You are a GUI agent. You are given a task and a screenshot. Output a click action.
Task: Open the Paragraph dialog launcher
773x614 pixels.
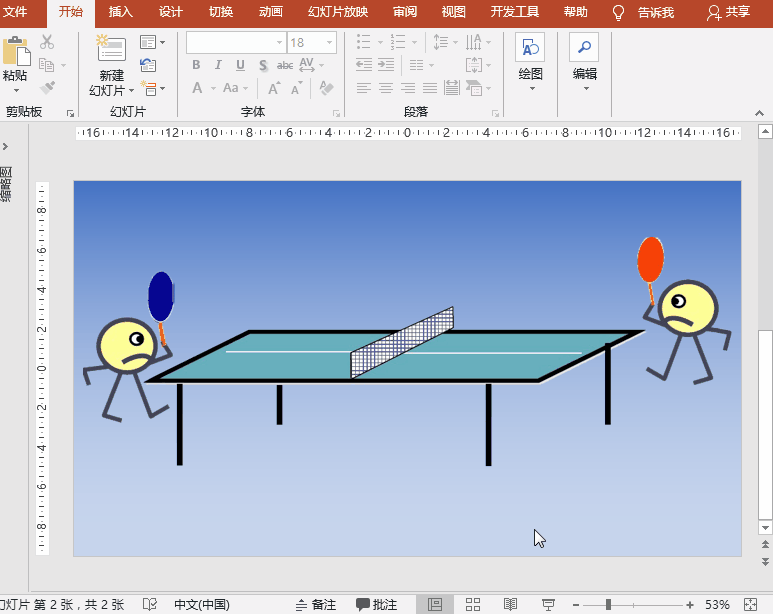[x=495, y=113]
